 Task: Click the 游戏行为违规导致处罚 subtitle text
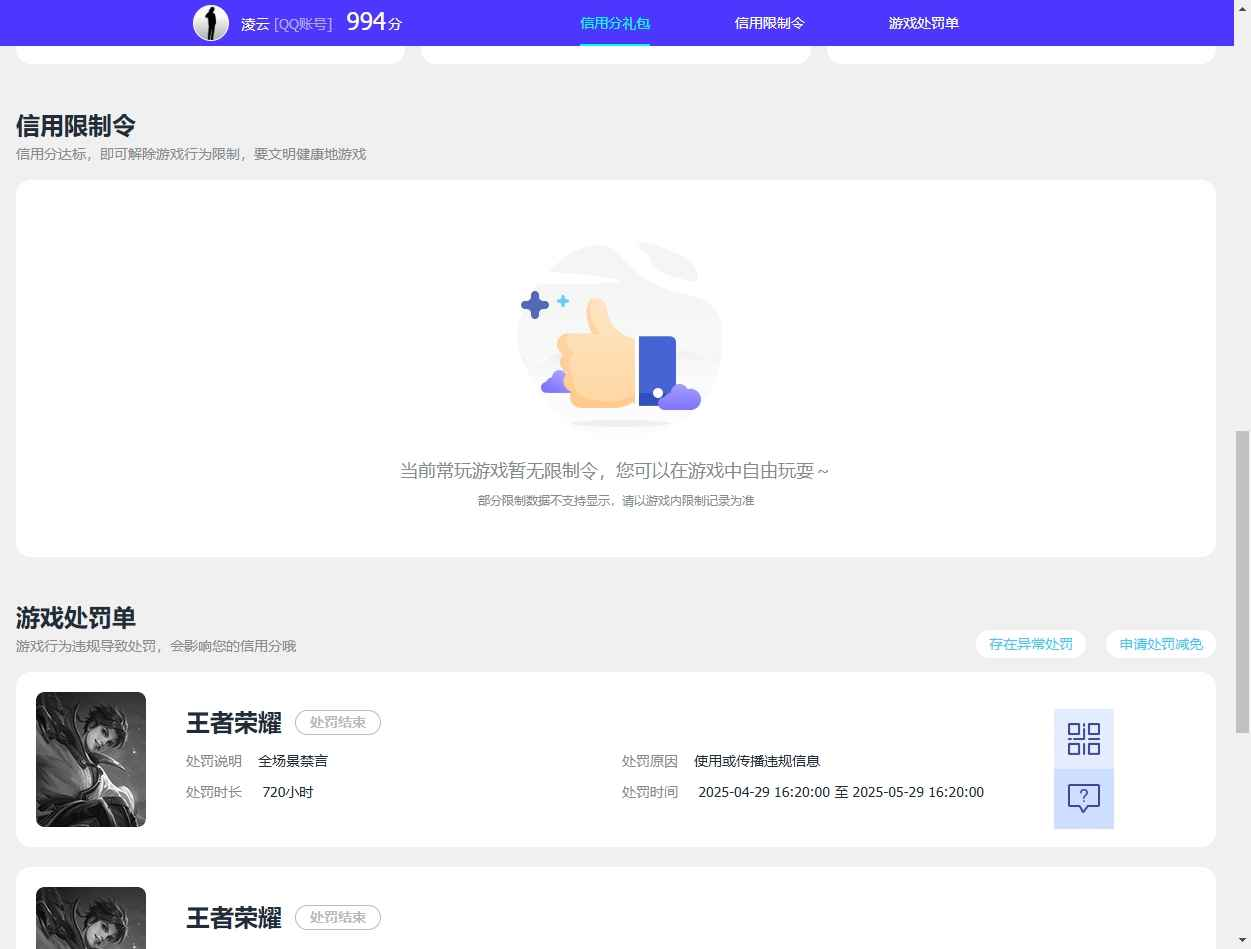tap(156, 646)
